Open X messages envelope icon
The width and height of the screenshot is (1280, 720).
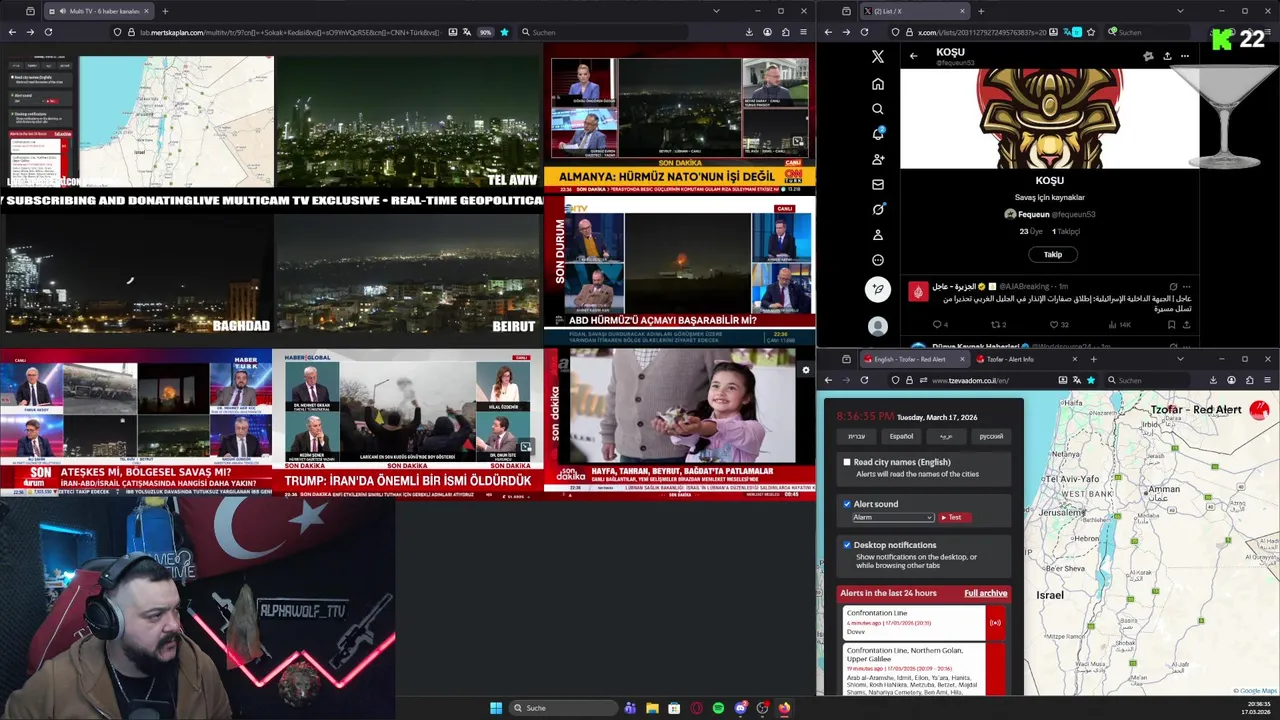[878, 184]
